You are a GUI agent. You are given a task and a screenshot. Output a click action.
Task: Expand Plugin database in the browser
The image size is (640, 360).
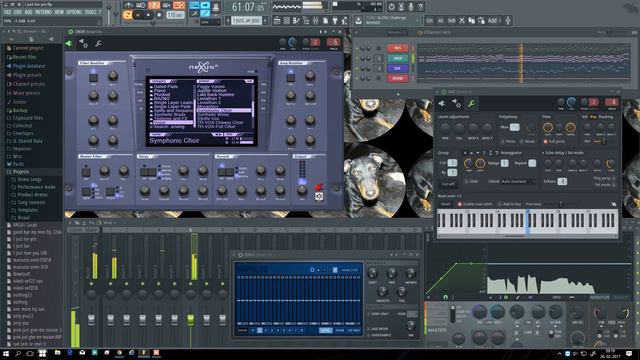[x=29, y=66]
